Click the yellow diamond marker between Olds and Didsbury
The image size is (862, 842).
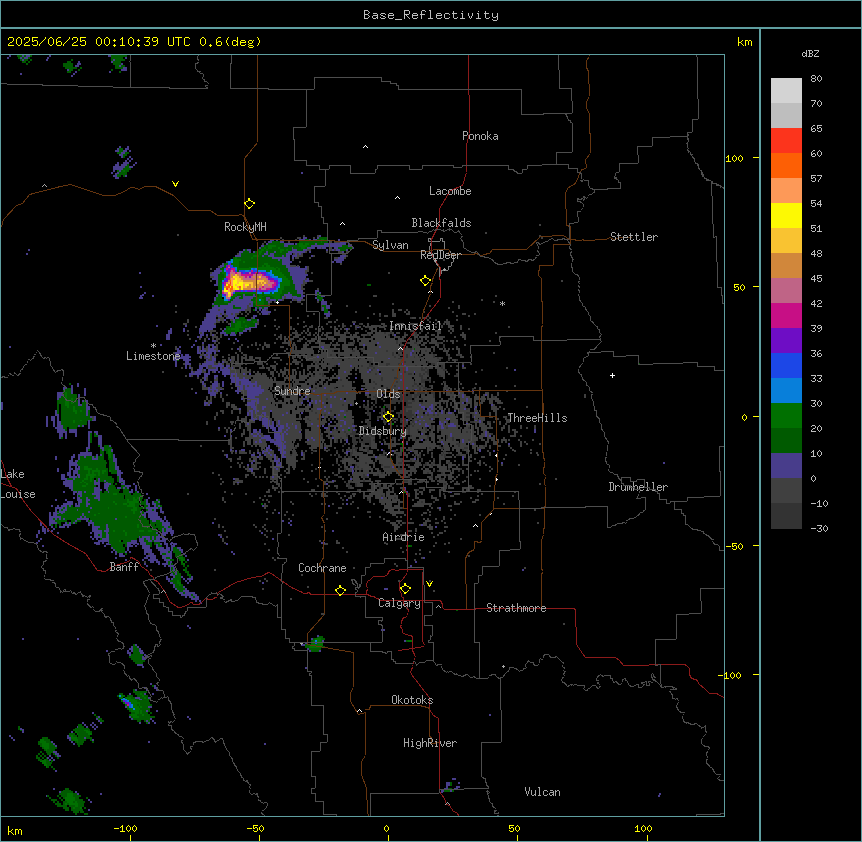(x=388, y=417)
